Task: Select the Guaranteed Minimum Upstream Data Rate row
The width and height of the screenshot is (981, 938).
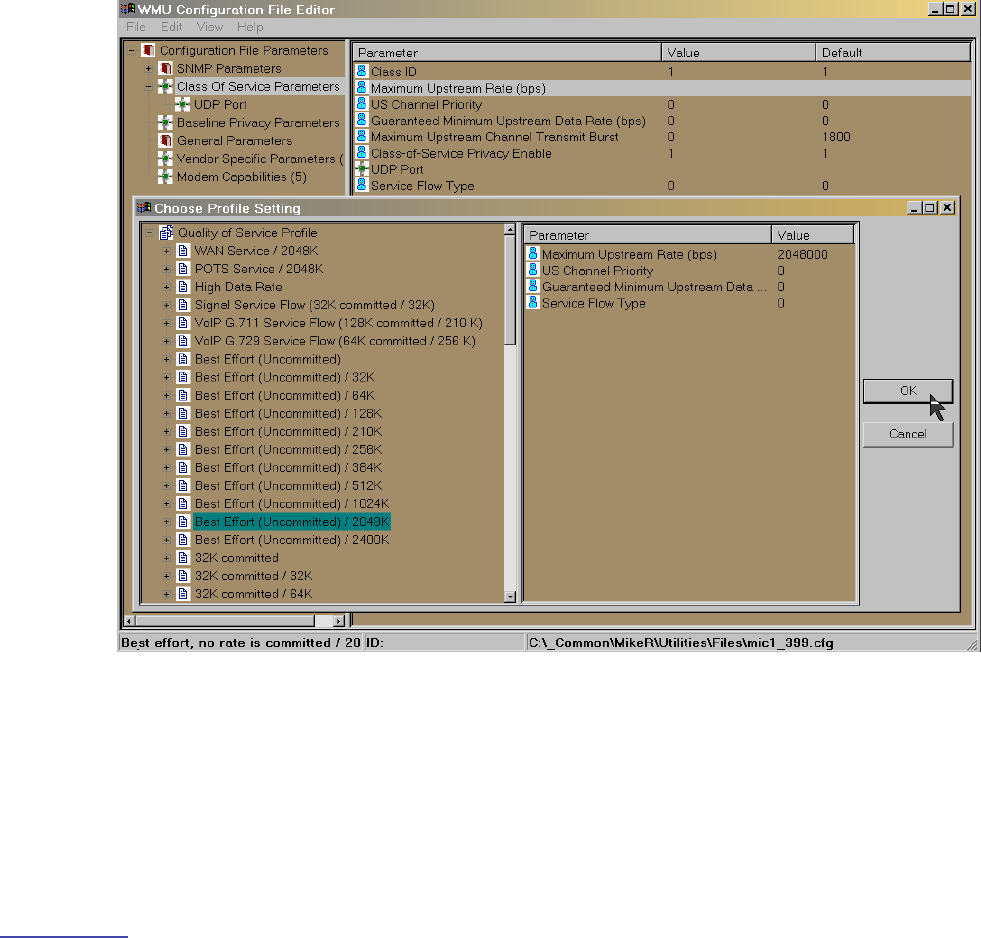Action: pos(662,121)
